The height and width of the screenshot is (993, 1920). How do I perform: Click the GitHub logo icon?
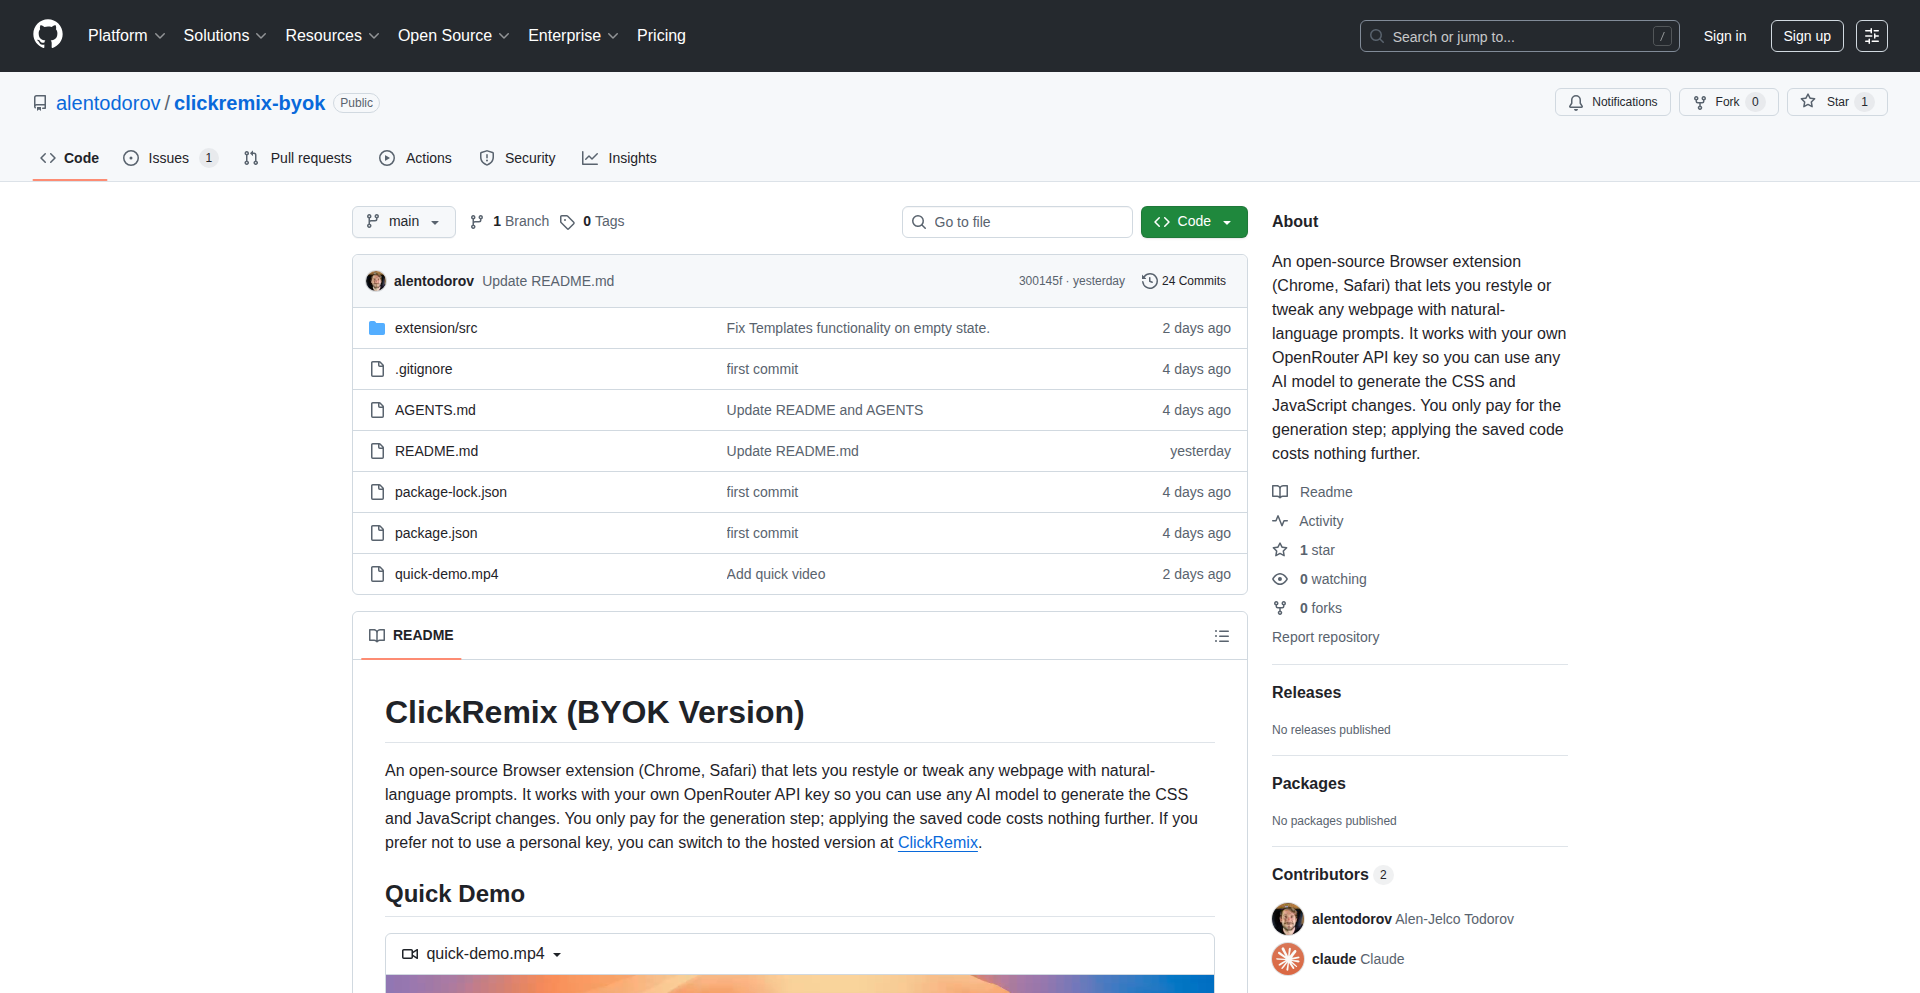(x=48, y=35)
